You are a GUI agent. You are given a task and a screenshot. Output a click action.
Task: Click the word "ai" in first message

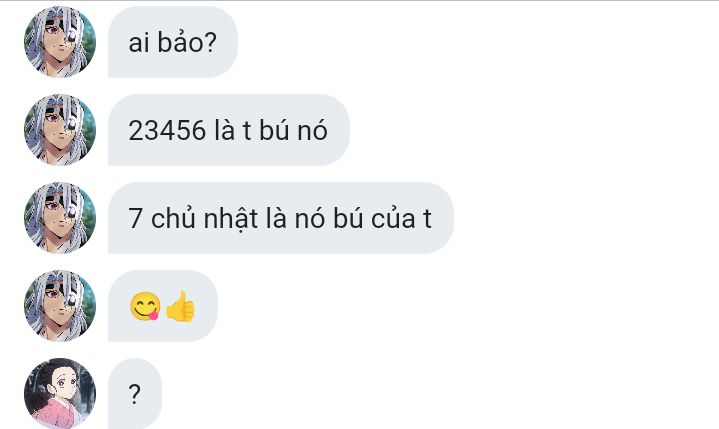(139, 43)
